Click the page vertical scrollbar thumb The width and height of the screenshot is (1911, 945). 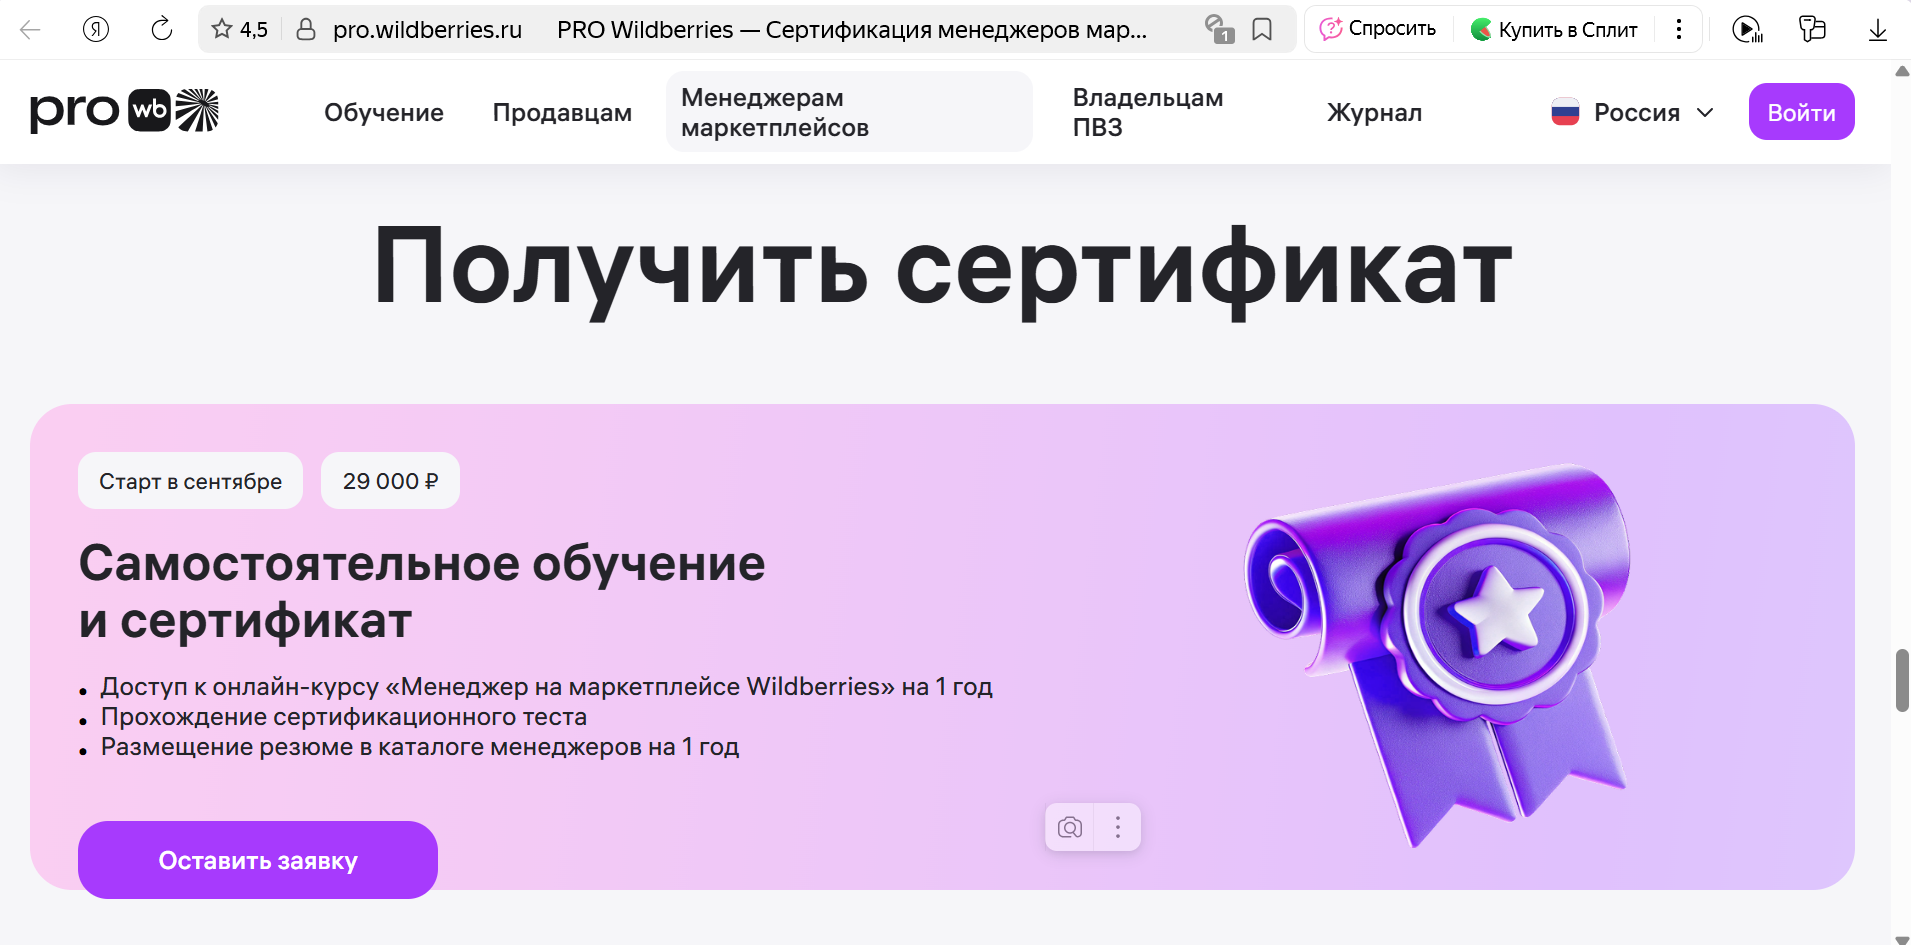[1902, 680]
